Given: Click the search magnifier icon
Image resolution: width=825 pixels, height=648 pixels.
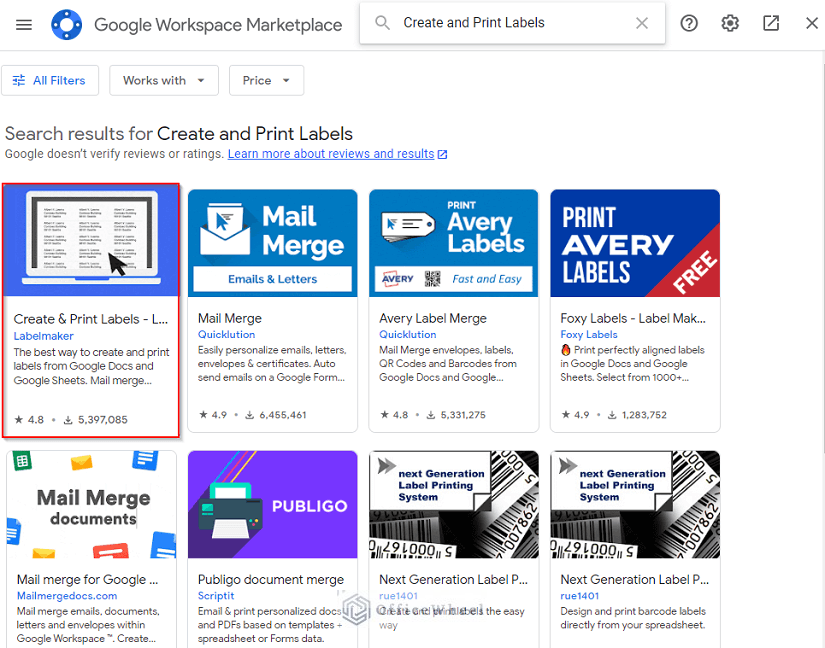Looking at the screenshot, I should 383,23.
